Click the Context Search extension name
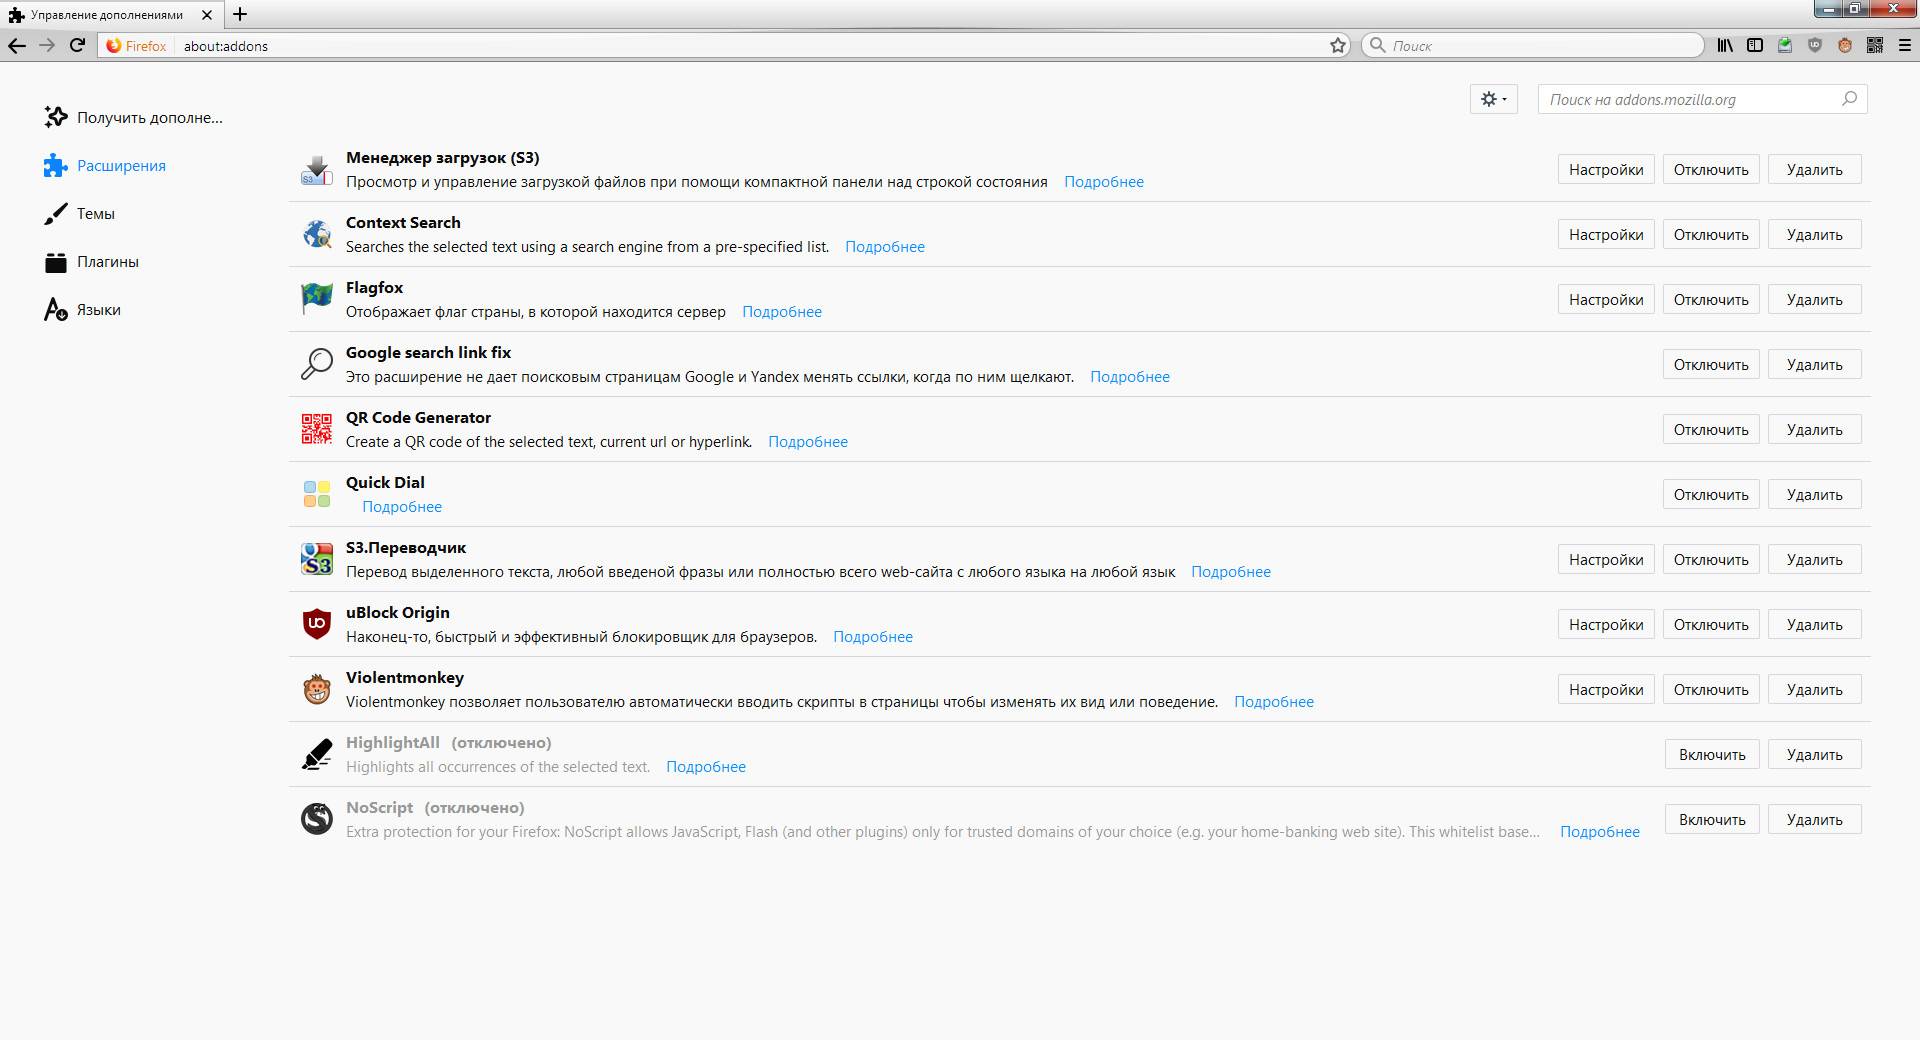The width and height of the screenshot is (1920, 1040). (x=403, y=222)
